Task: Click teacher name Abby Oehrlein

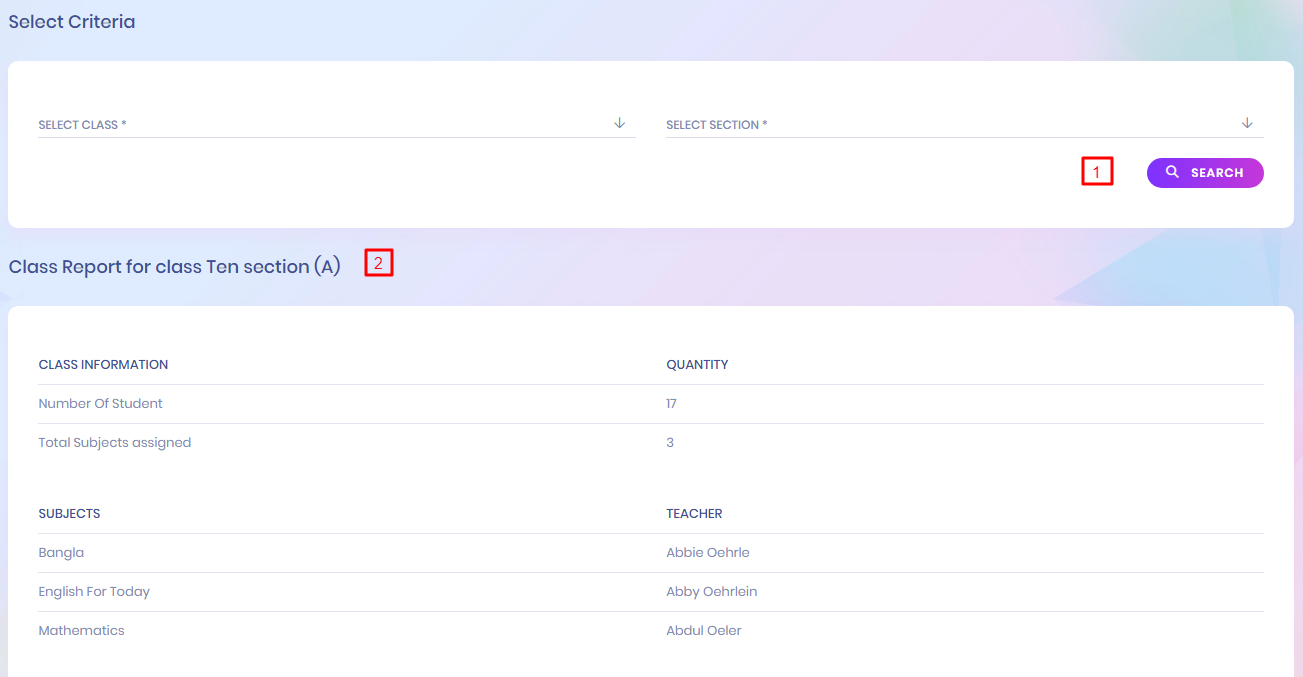Action: tap(711, 592)
